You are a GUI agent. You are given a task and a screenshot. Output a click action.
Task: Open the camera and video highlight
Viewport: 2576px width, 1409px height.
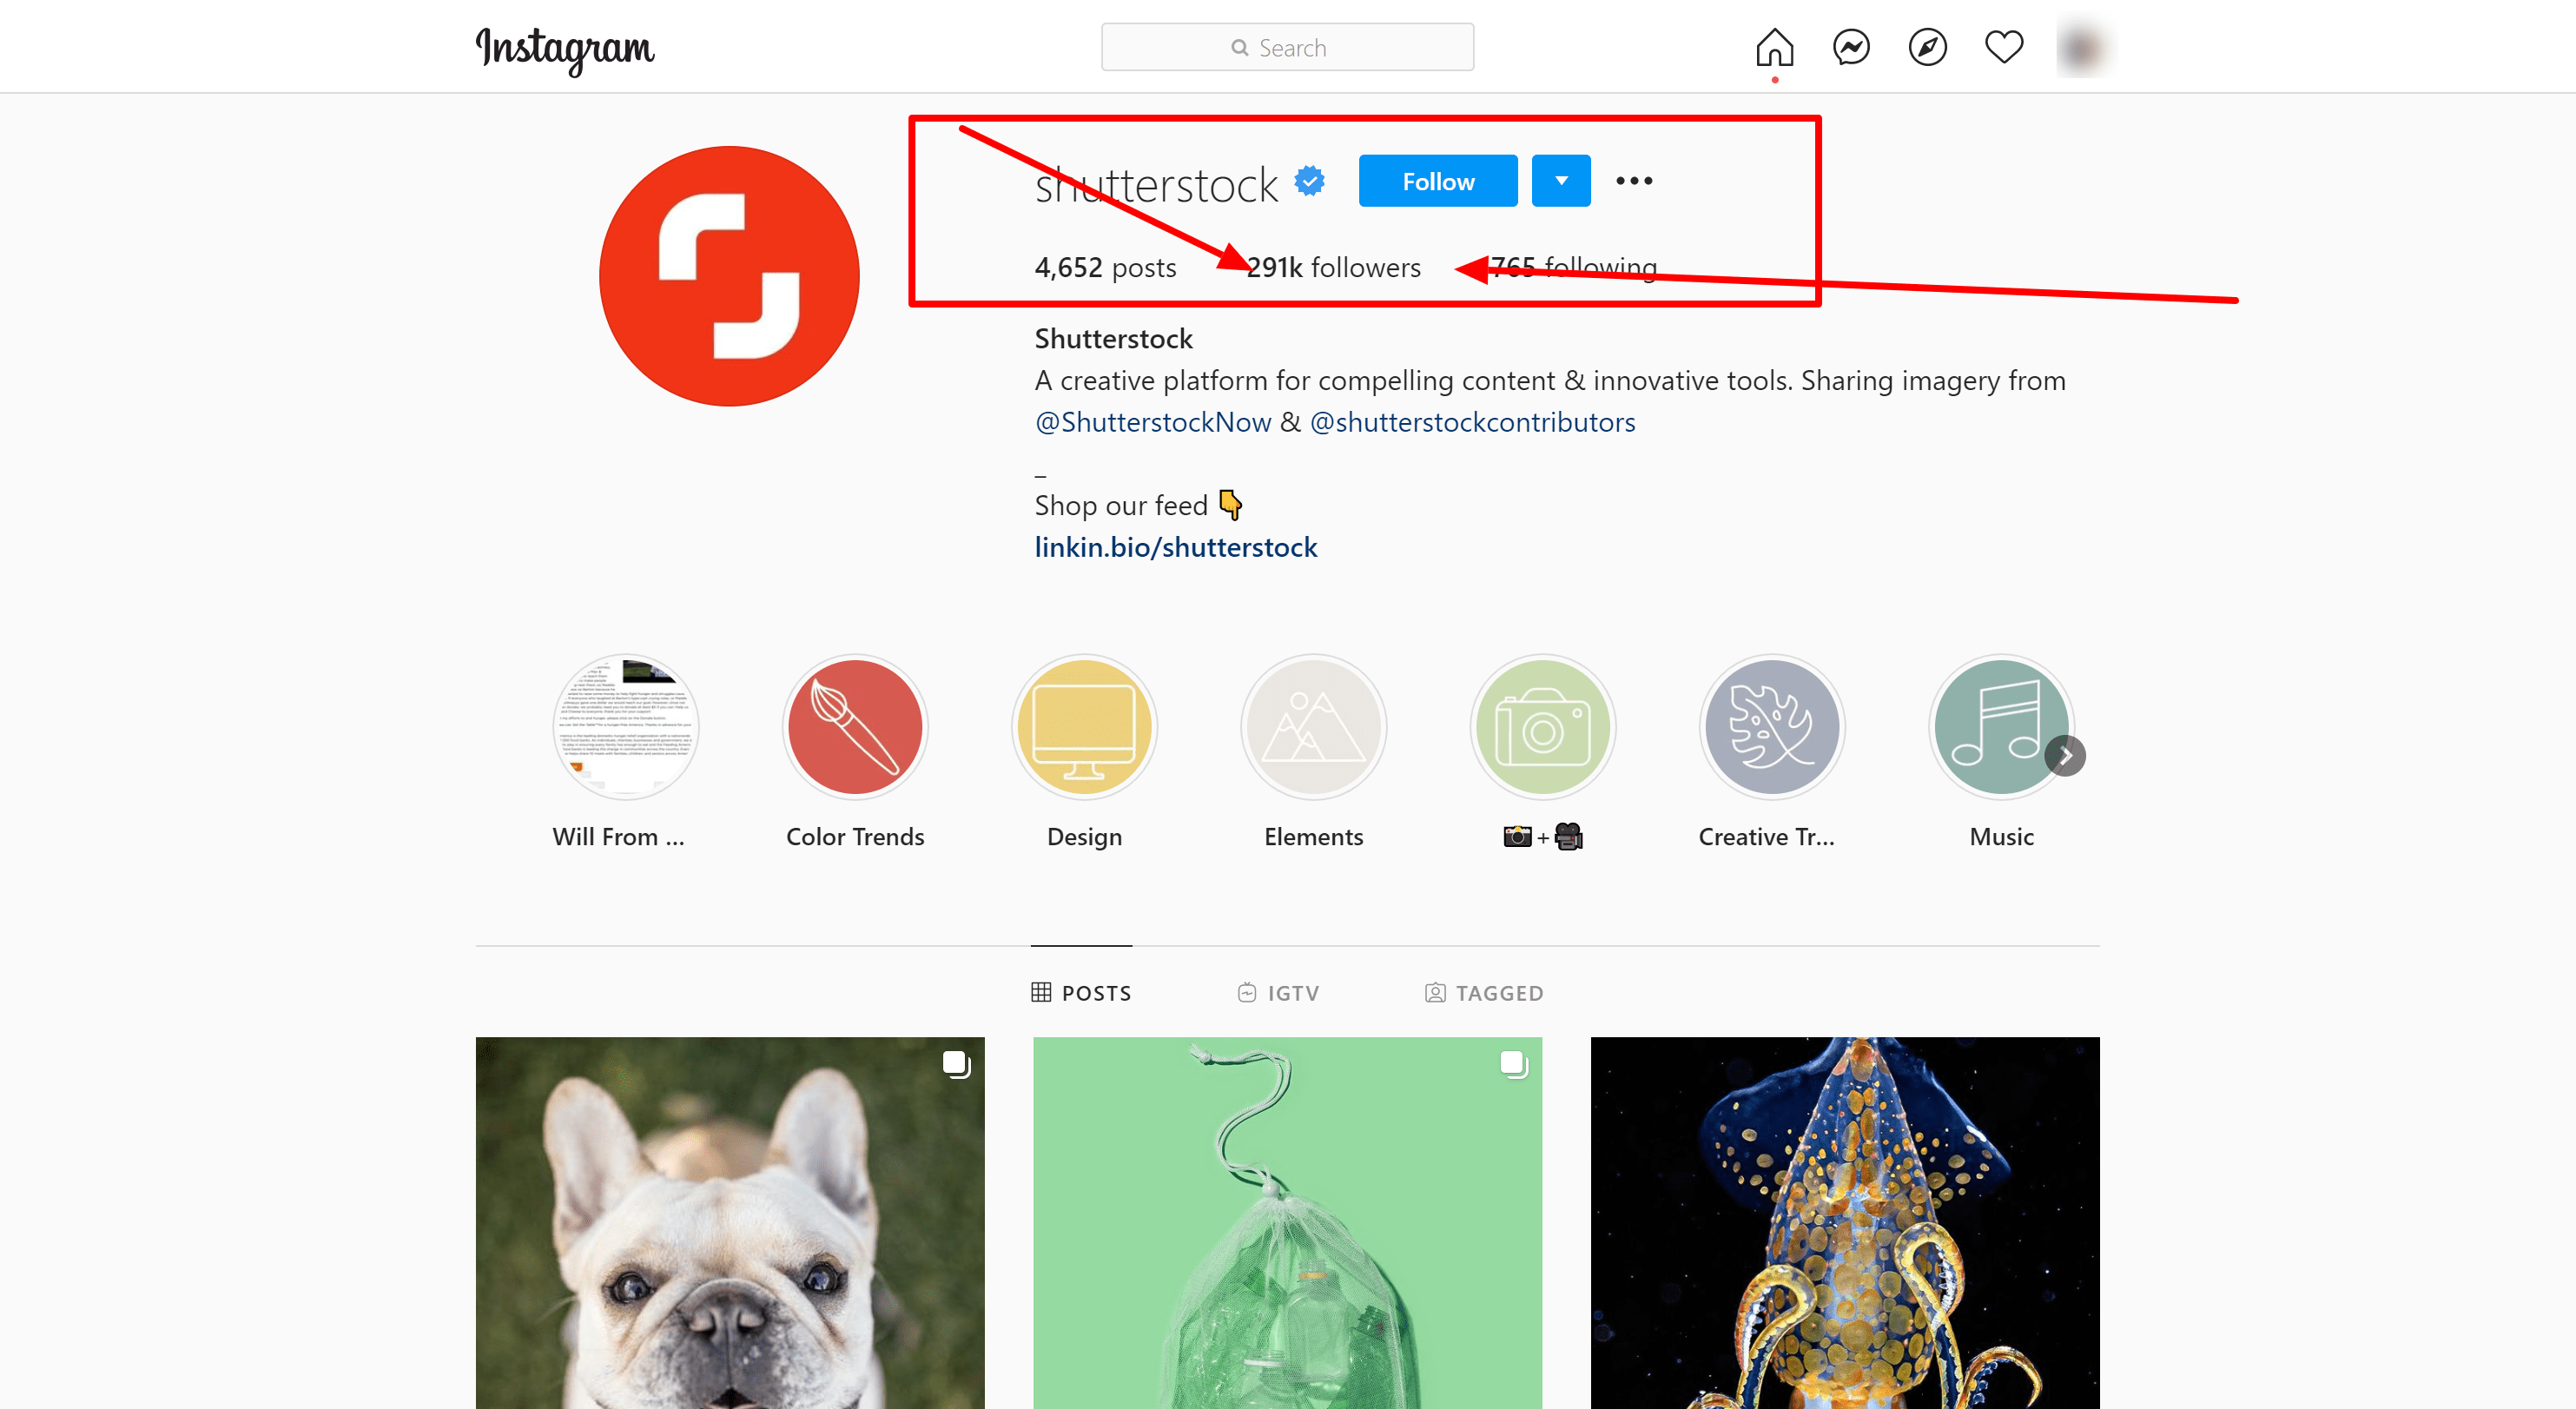pos(1542,727)
